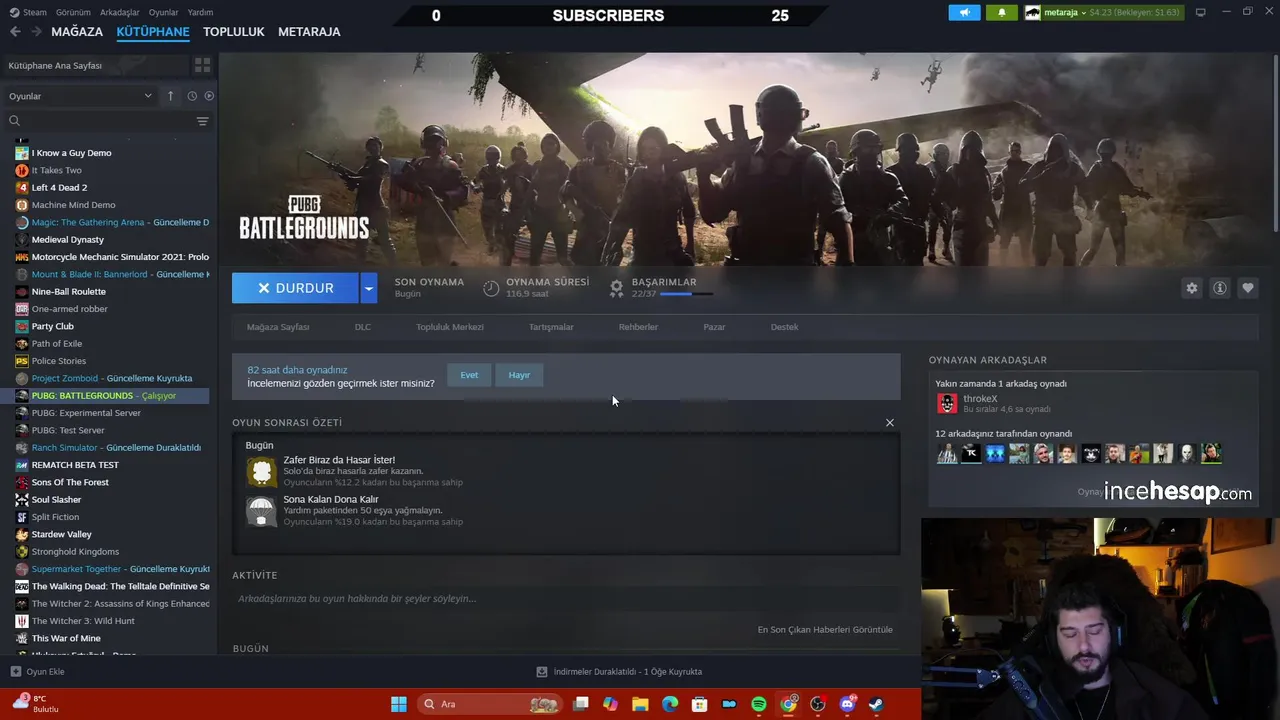Open the Tartışmalar link
The height and width of the screenshot is (720, 1280).
point(551,327)
